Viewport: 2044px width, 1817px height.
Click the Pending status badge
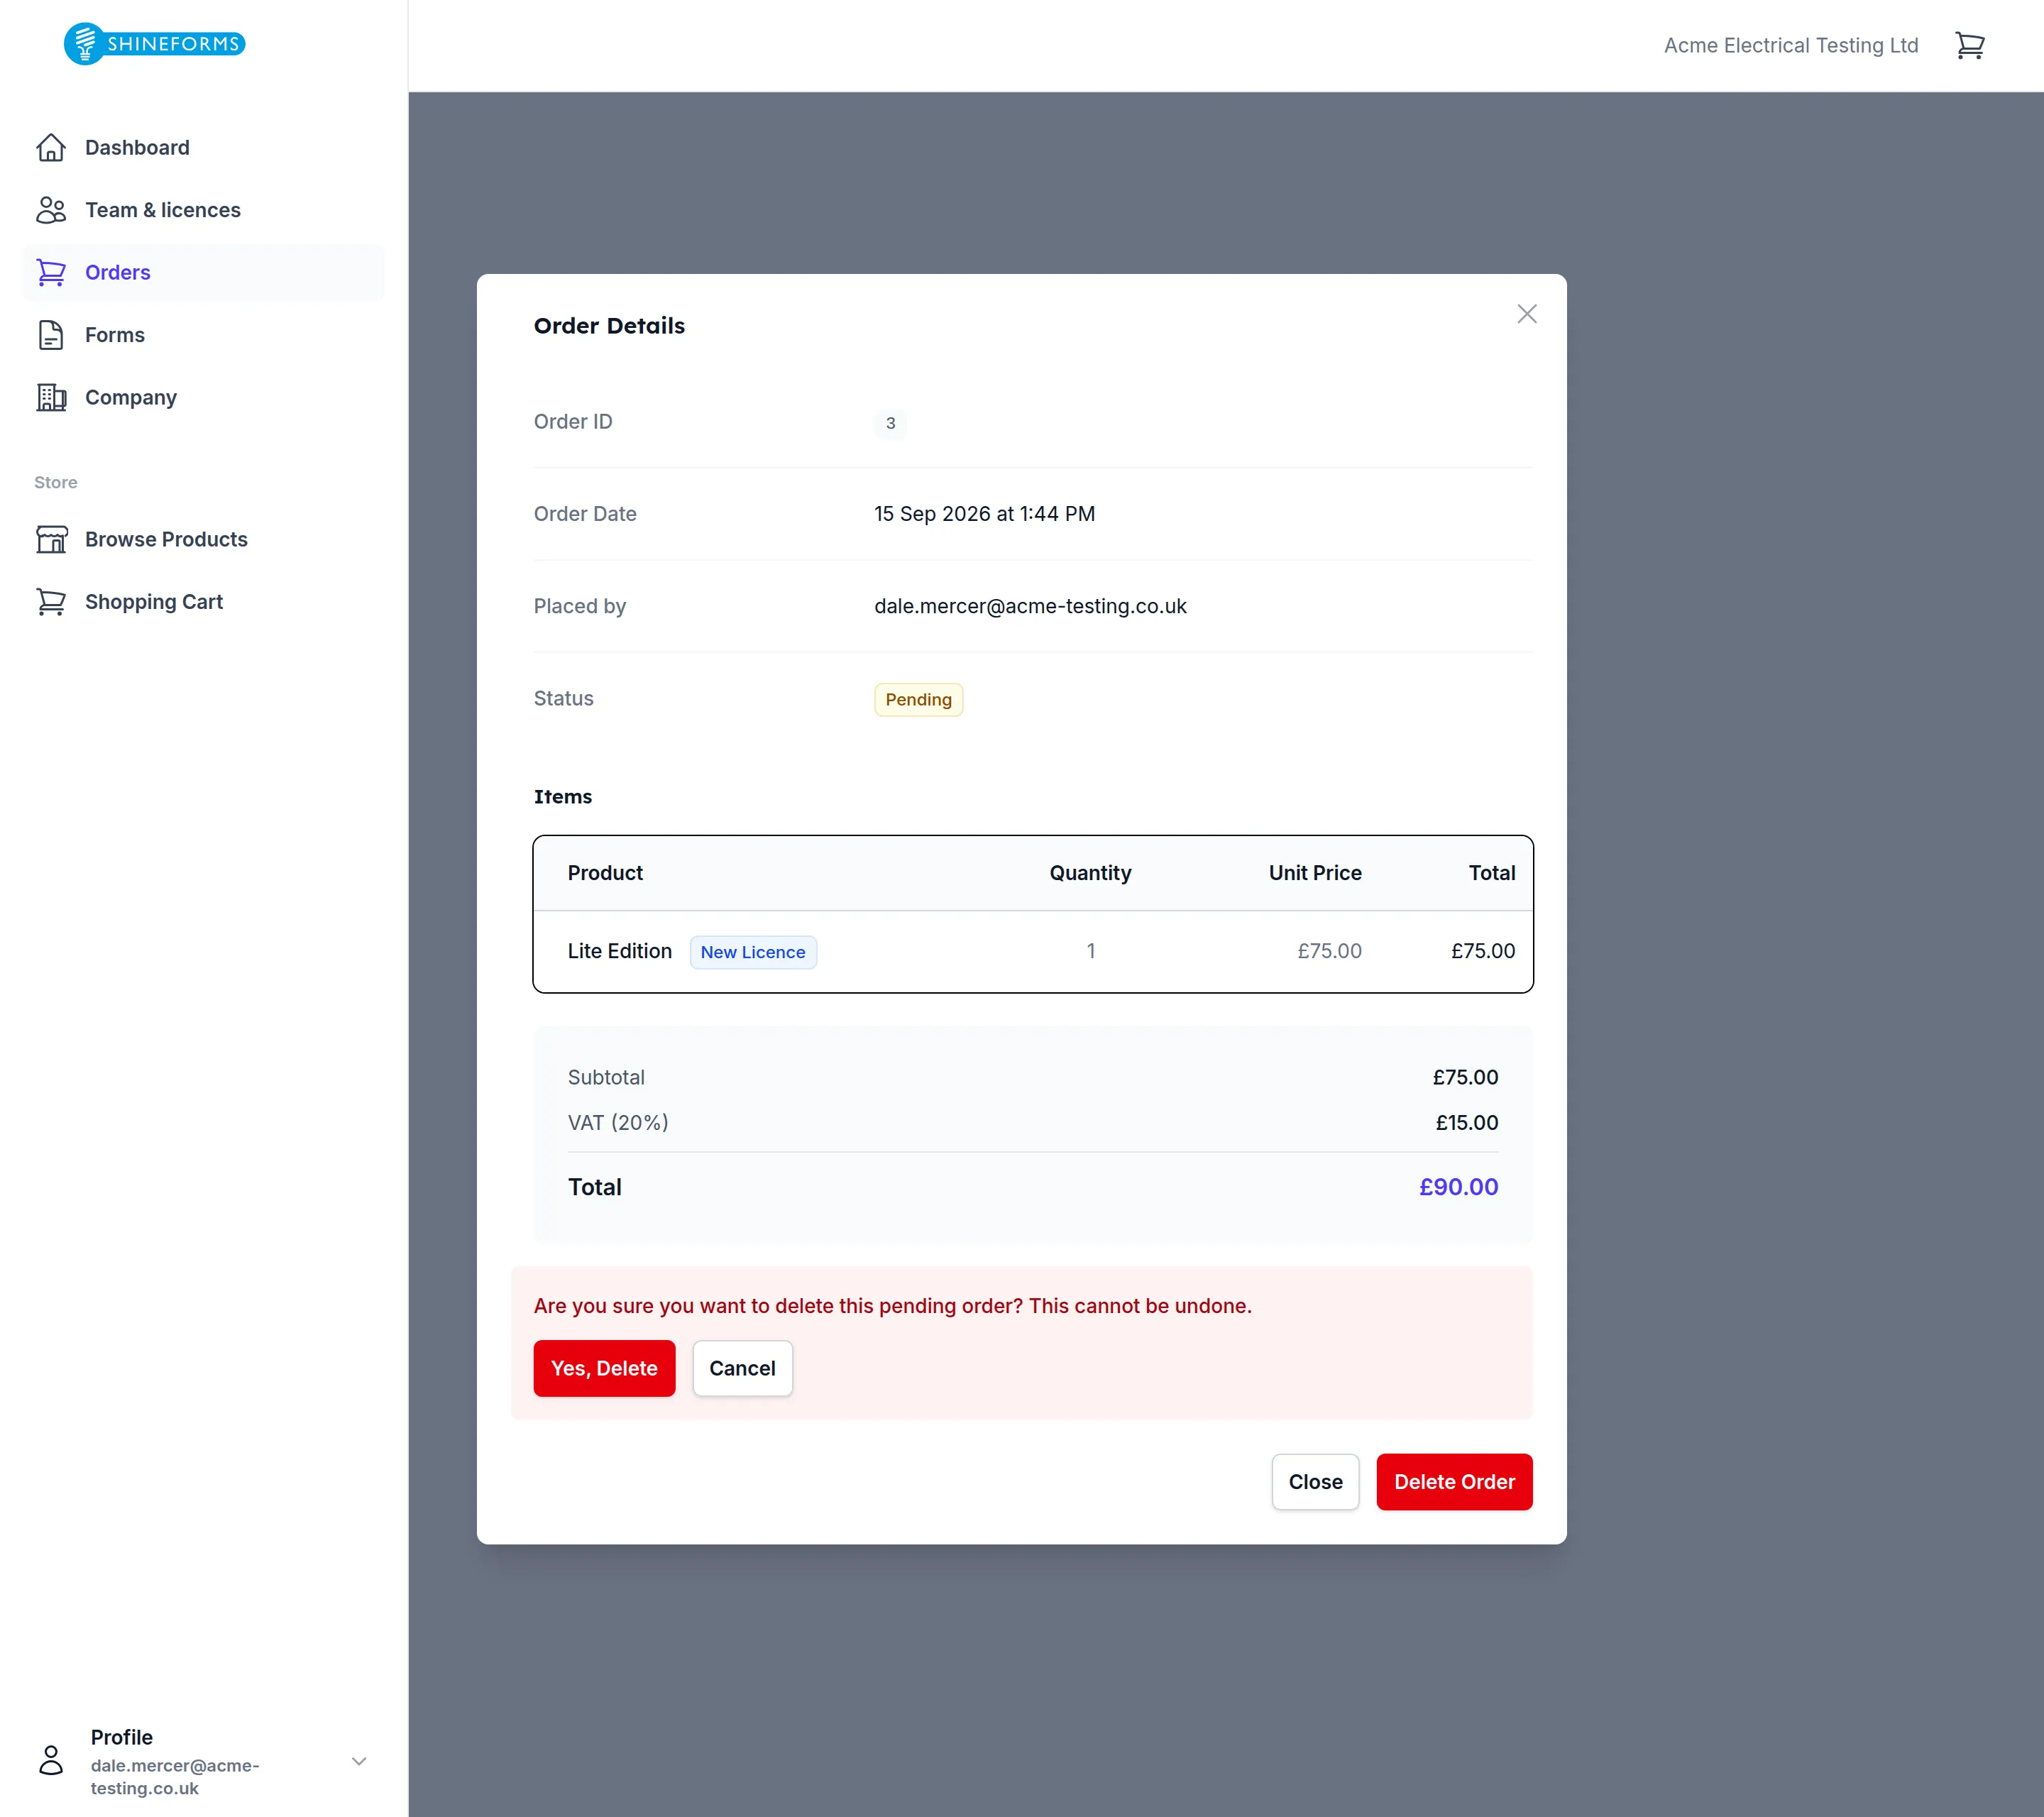918,699
